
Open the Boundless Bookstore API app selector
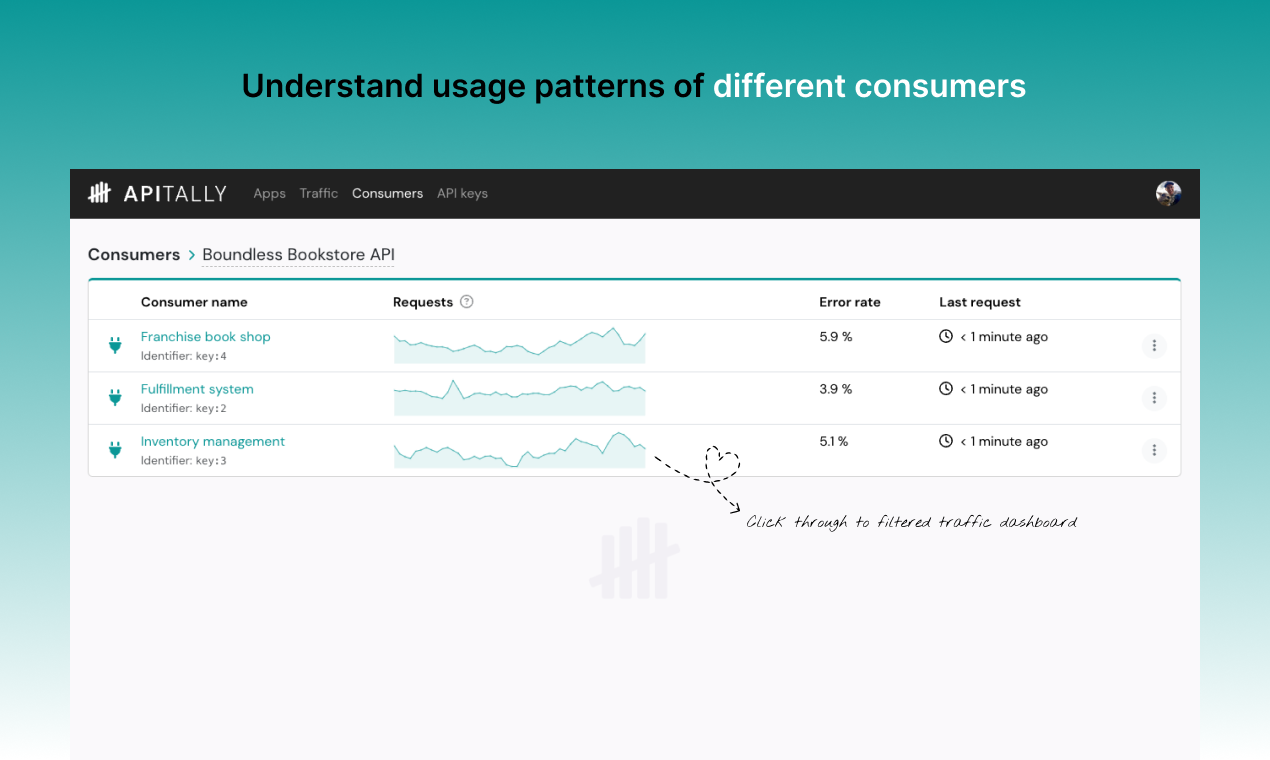pos(298,255)
